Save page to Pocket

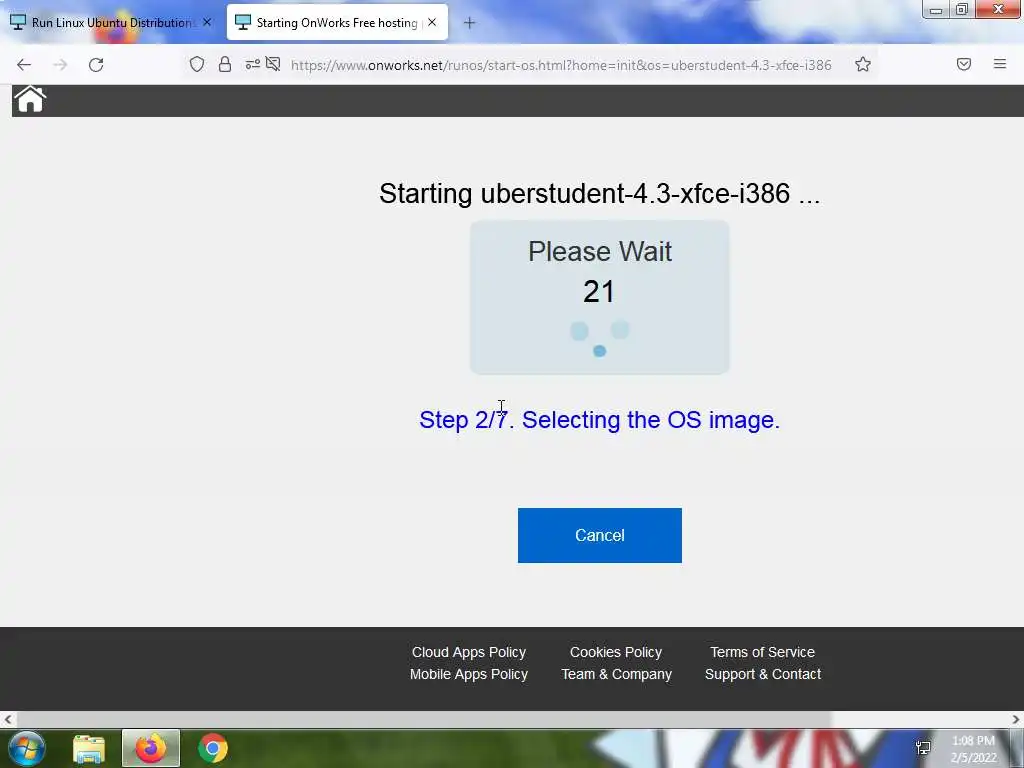963,64
